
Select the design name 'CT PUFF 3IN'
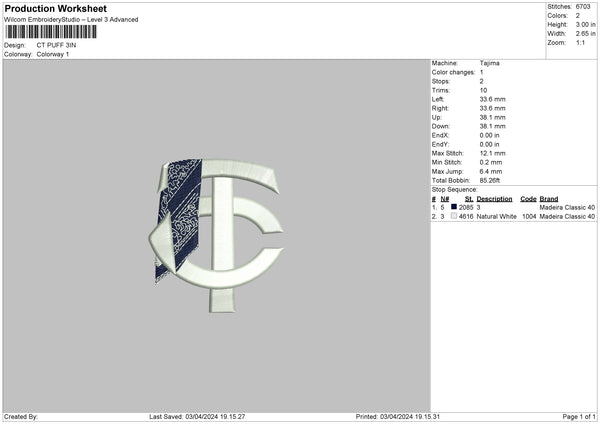56,45
